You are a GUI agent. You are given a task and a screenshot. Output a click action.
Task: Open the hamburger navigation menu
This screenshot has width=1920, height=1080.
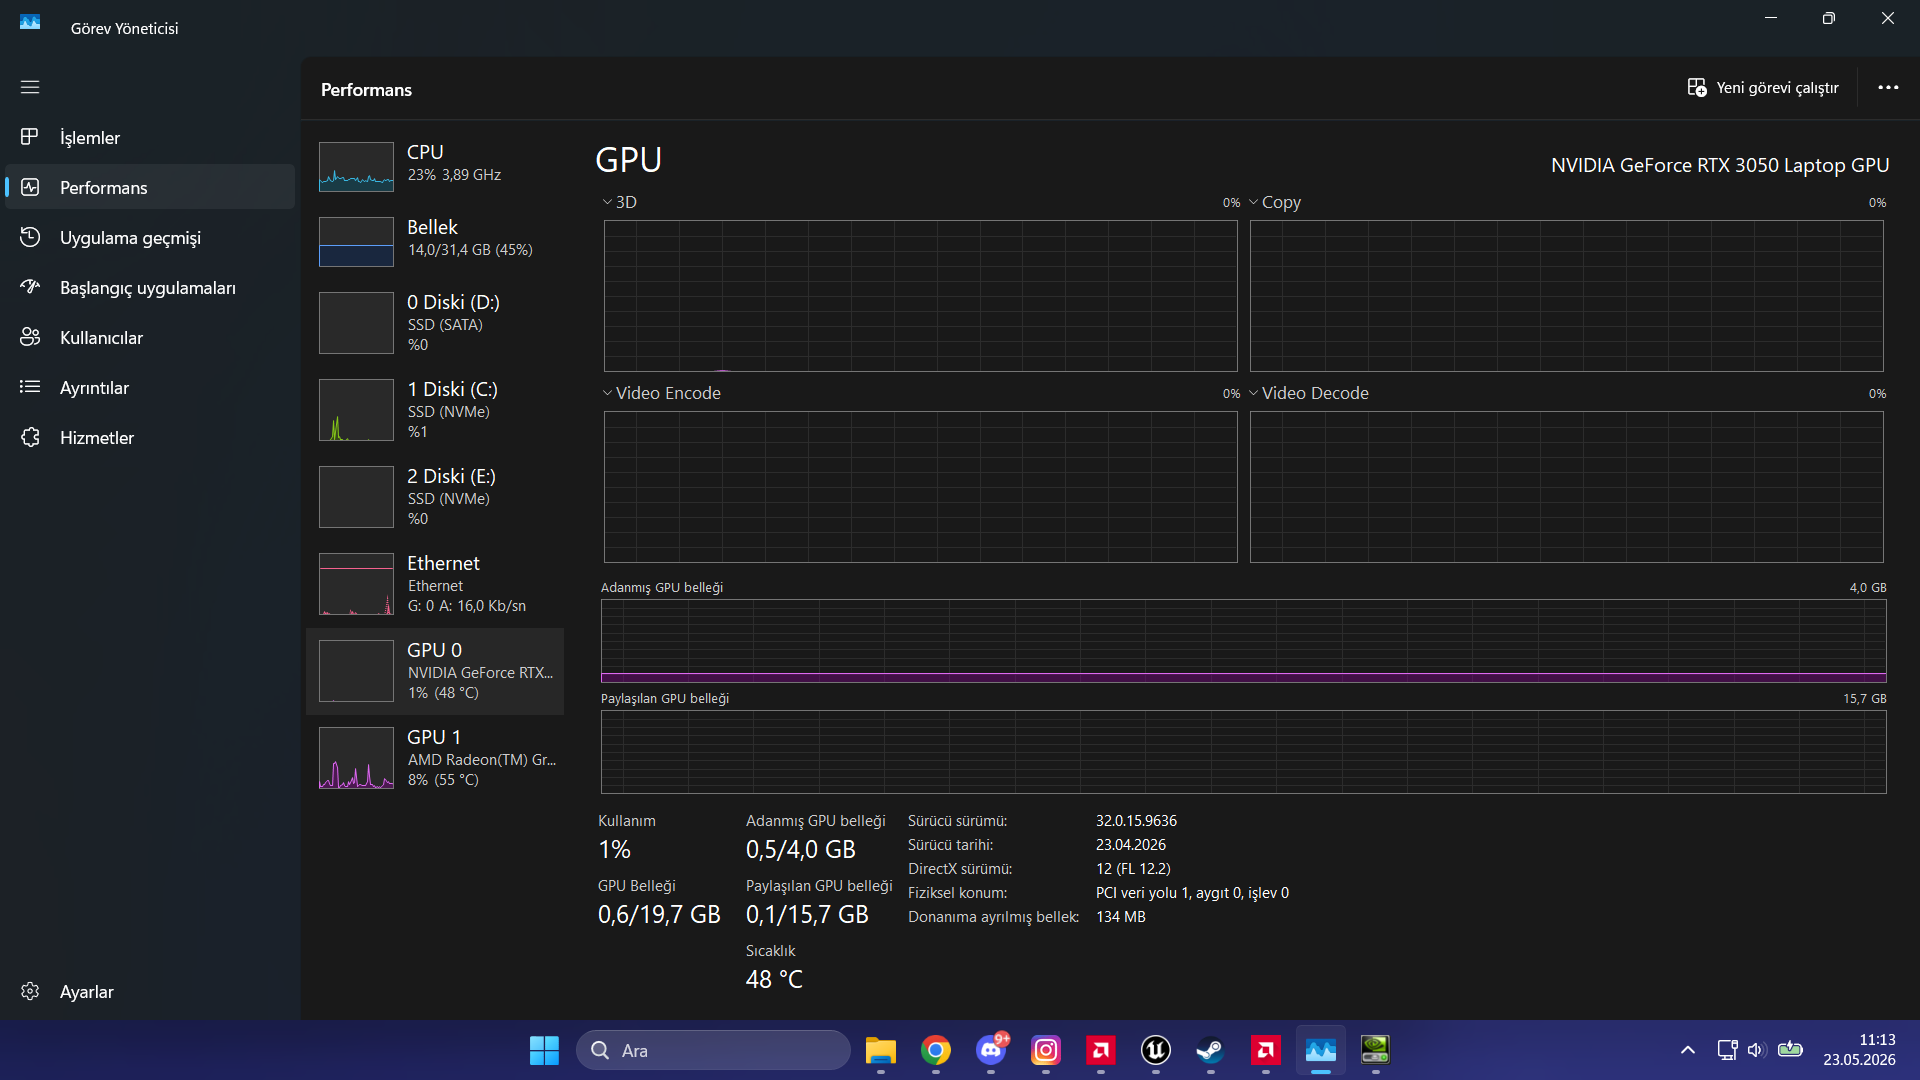coord(30,87)
